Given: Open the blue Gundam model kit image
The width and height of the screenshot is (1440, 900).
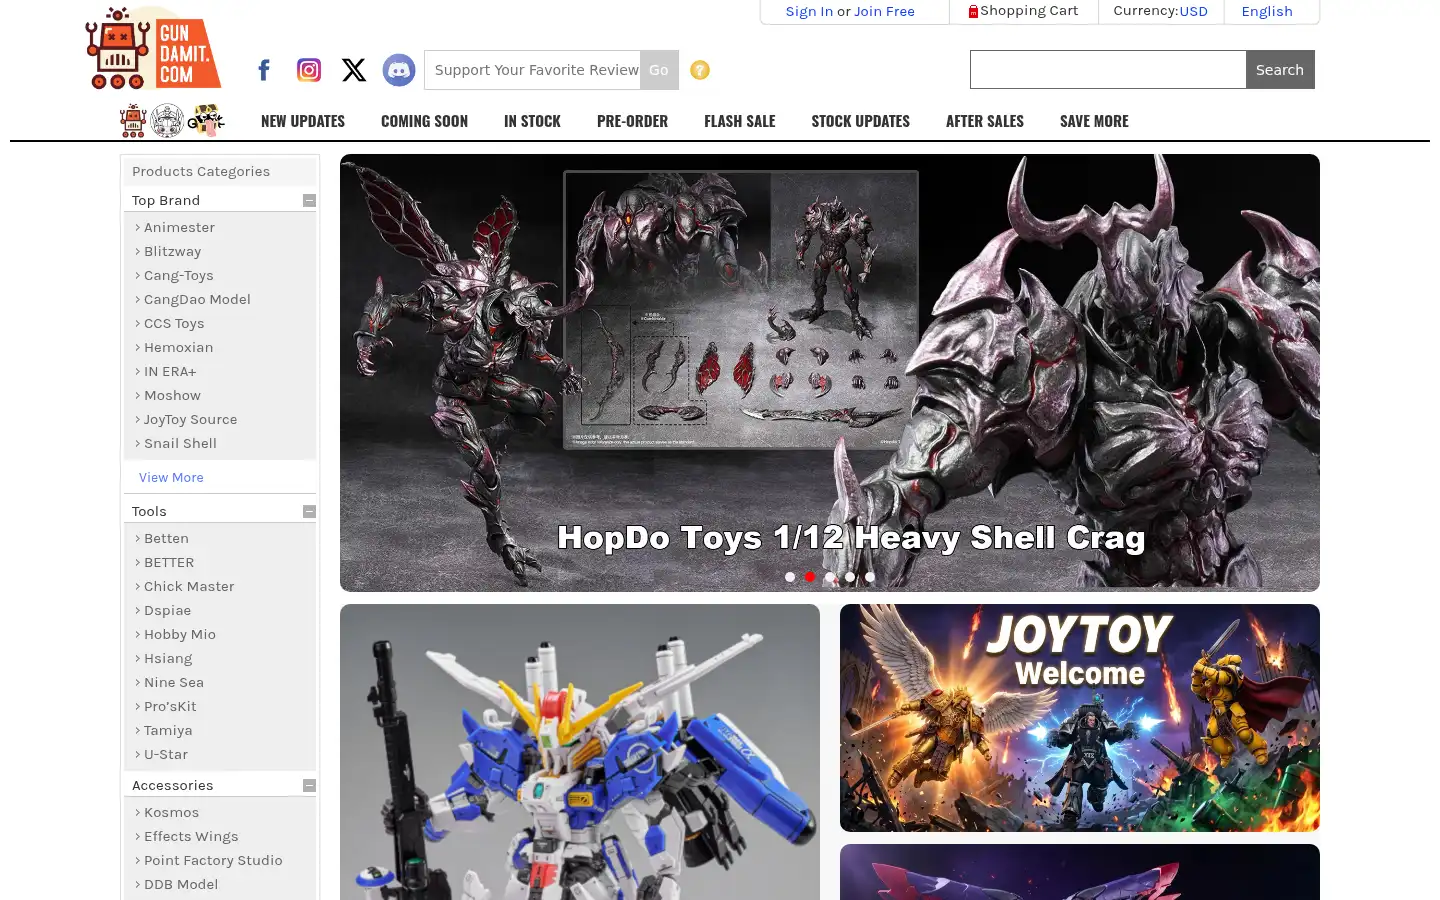Looking at the screenshot, I should (x=580, y=752).
